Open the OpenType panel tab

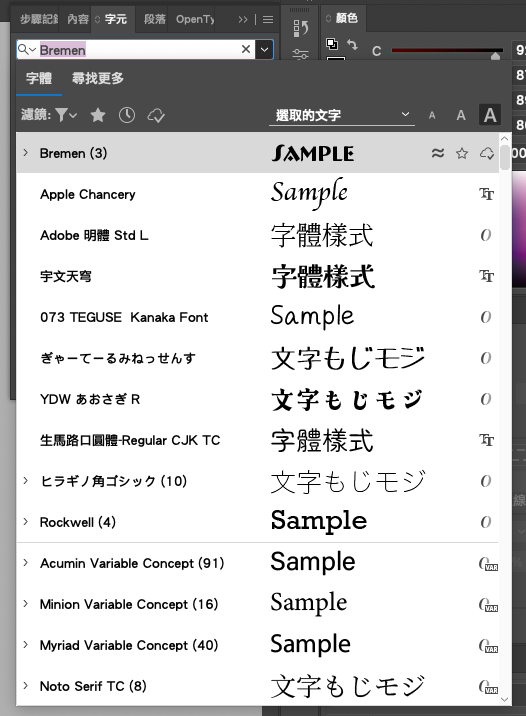[x=195, y=19]
